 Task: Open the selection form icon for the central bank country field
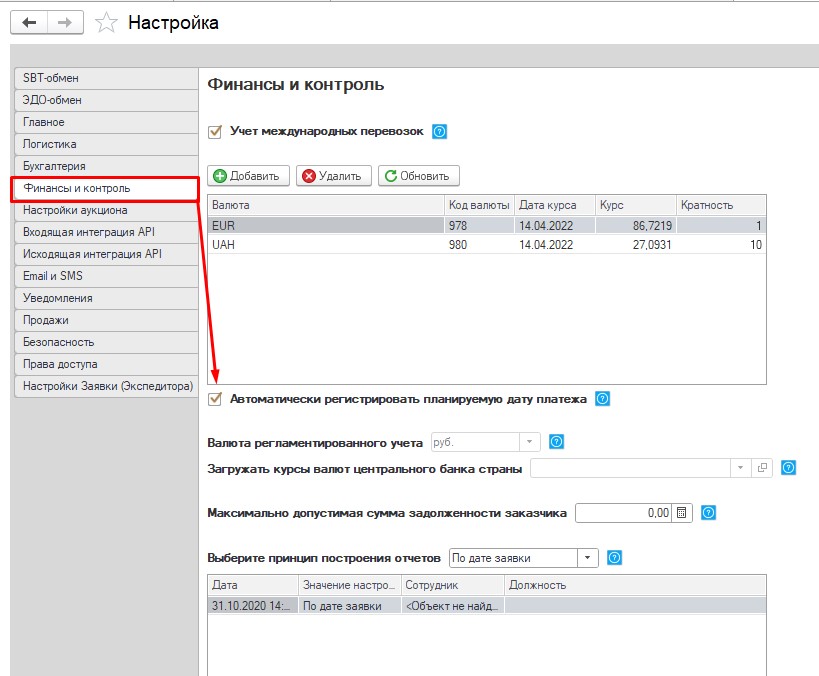[762, 468]
